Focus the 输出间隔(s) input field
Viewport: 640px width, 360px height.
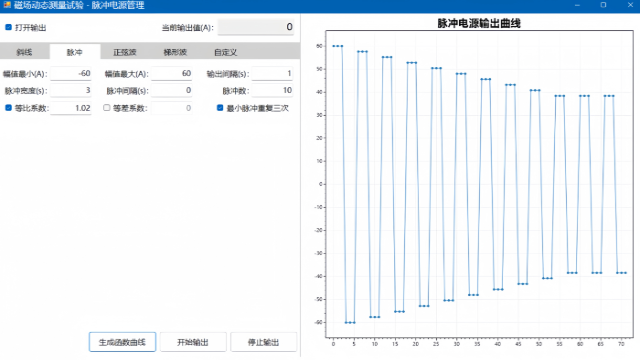coord(272,73)
